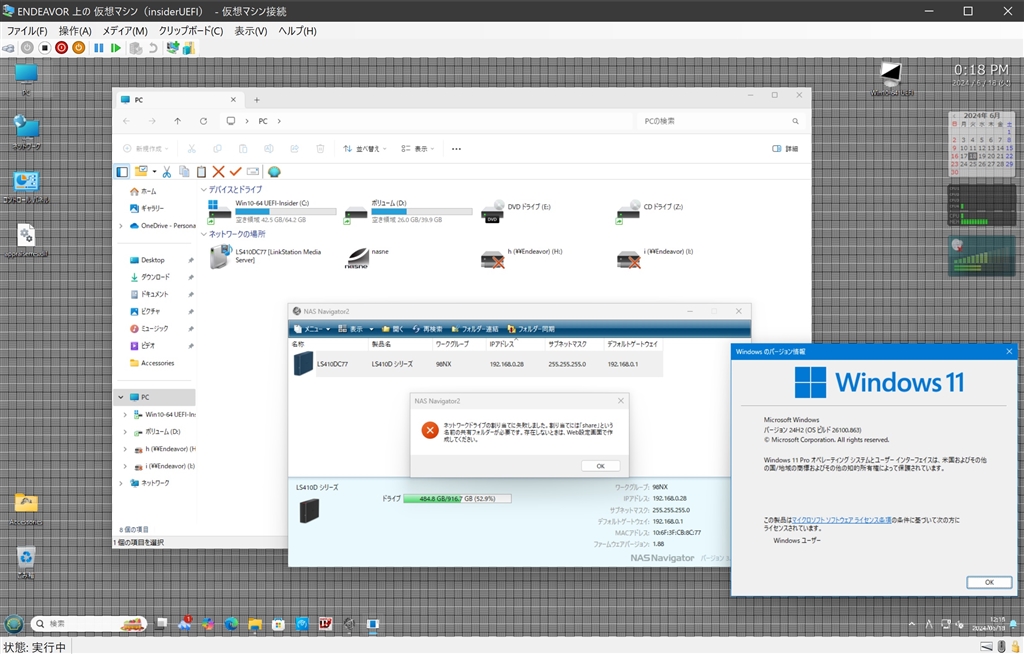Click the red Shut Down VM icon

coord(61,48)
